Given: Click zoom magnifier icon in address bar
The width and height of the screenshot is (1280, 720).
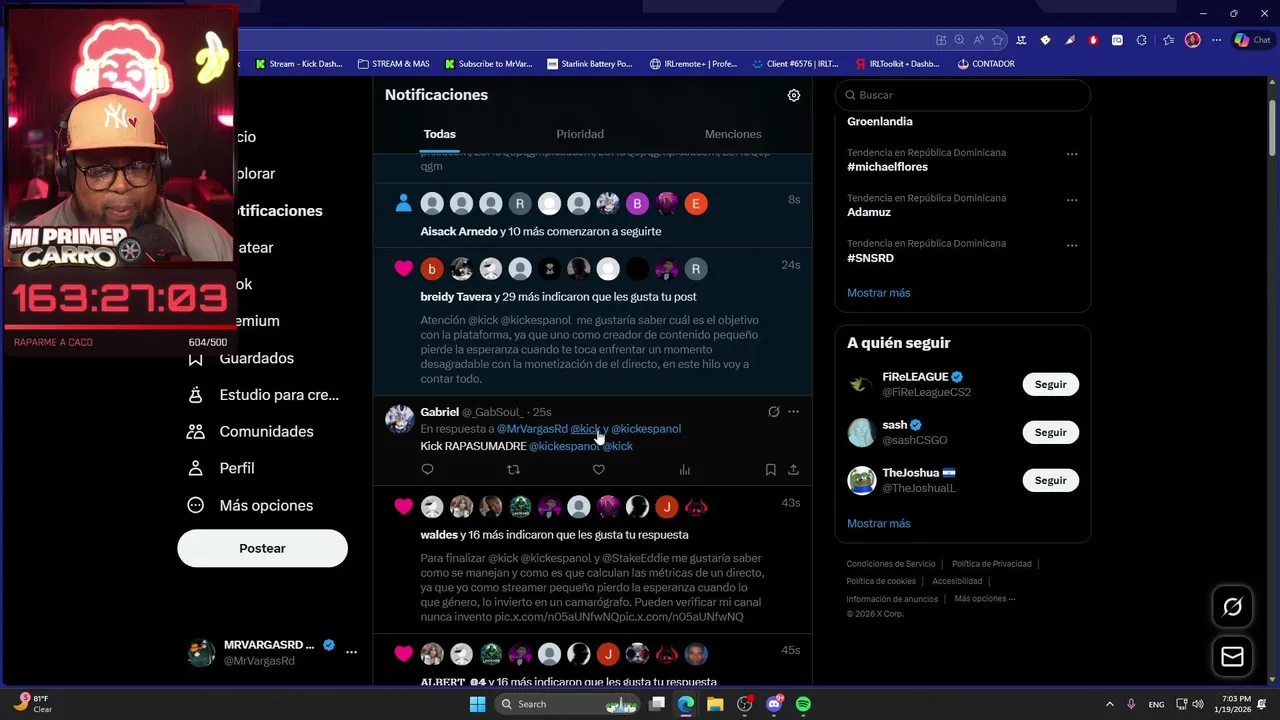Looking at the screenshot, I should tap(960, 40).
